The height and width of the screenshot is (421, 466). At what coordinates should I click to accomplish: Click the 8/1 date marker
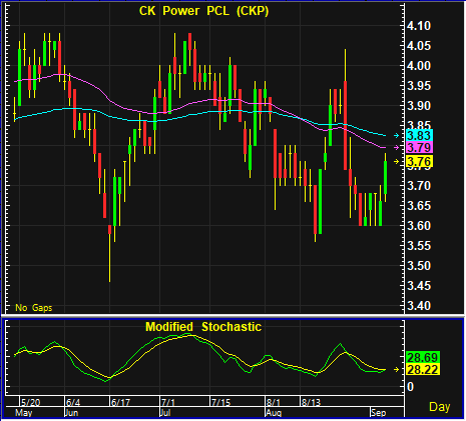point(273,402)
